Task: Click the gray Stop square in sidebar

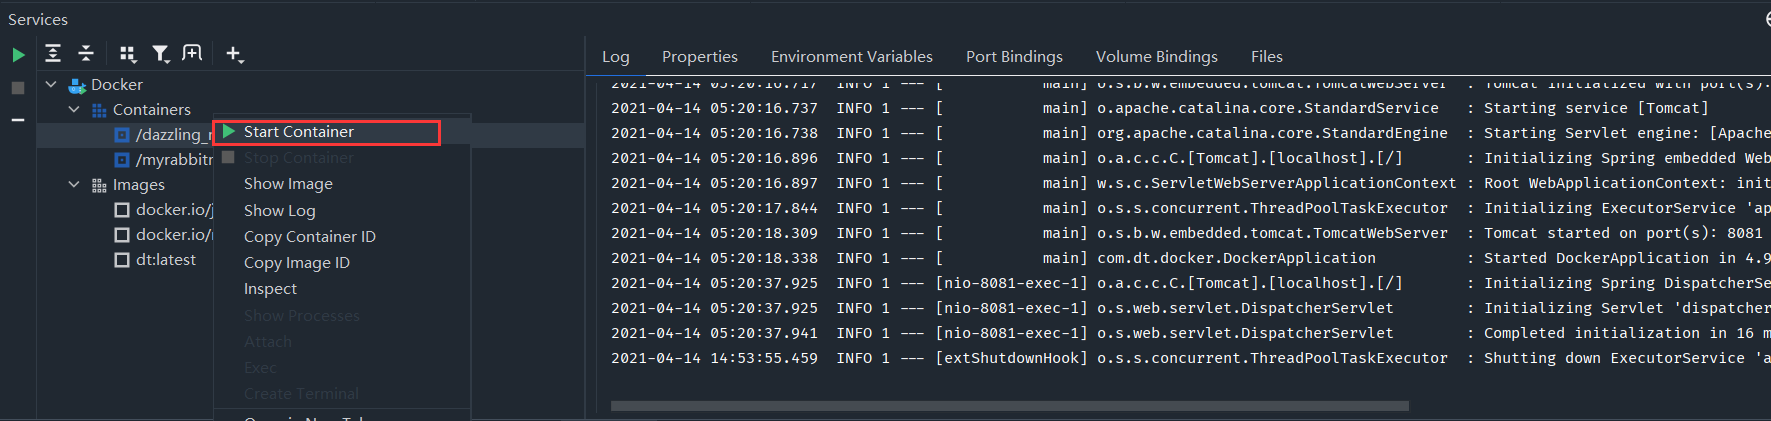Action: [18, 88]
